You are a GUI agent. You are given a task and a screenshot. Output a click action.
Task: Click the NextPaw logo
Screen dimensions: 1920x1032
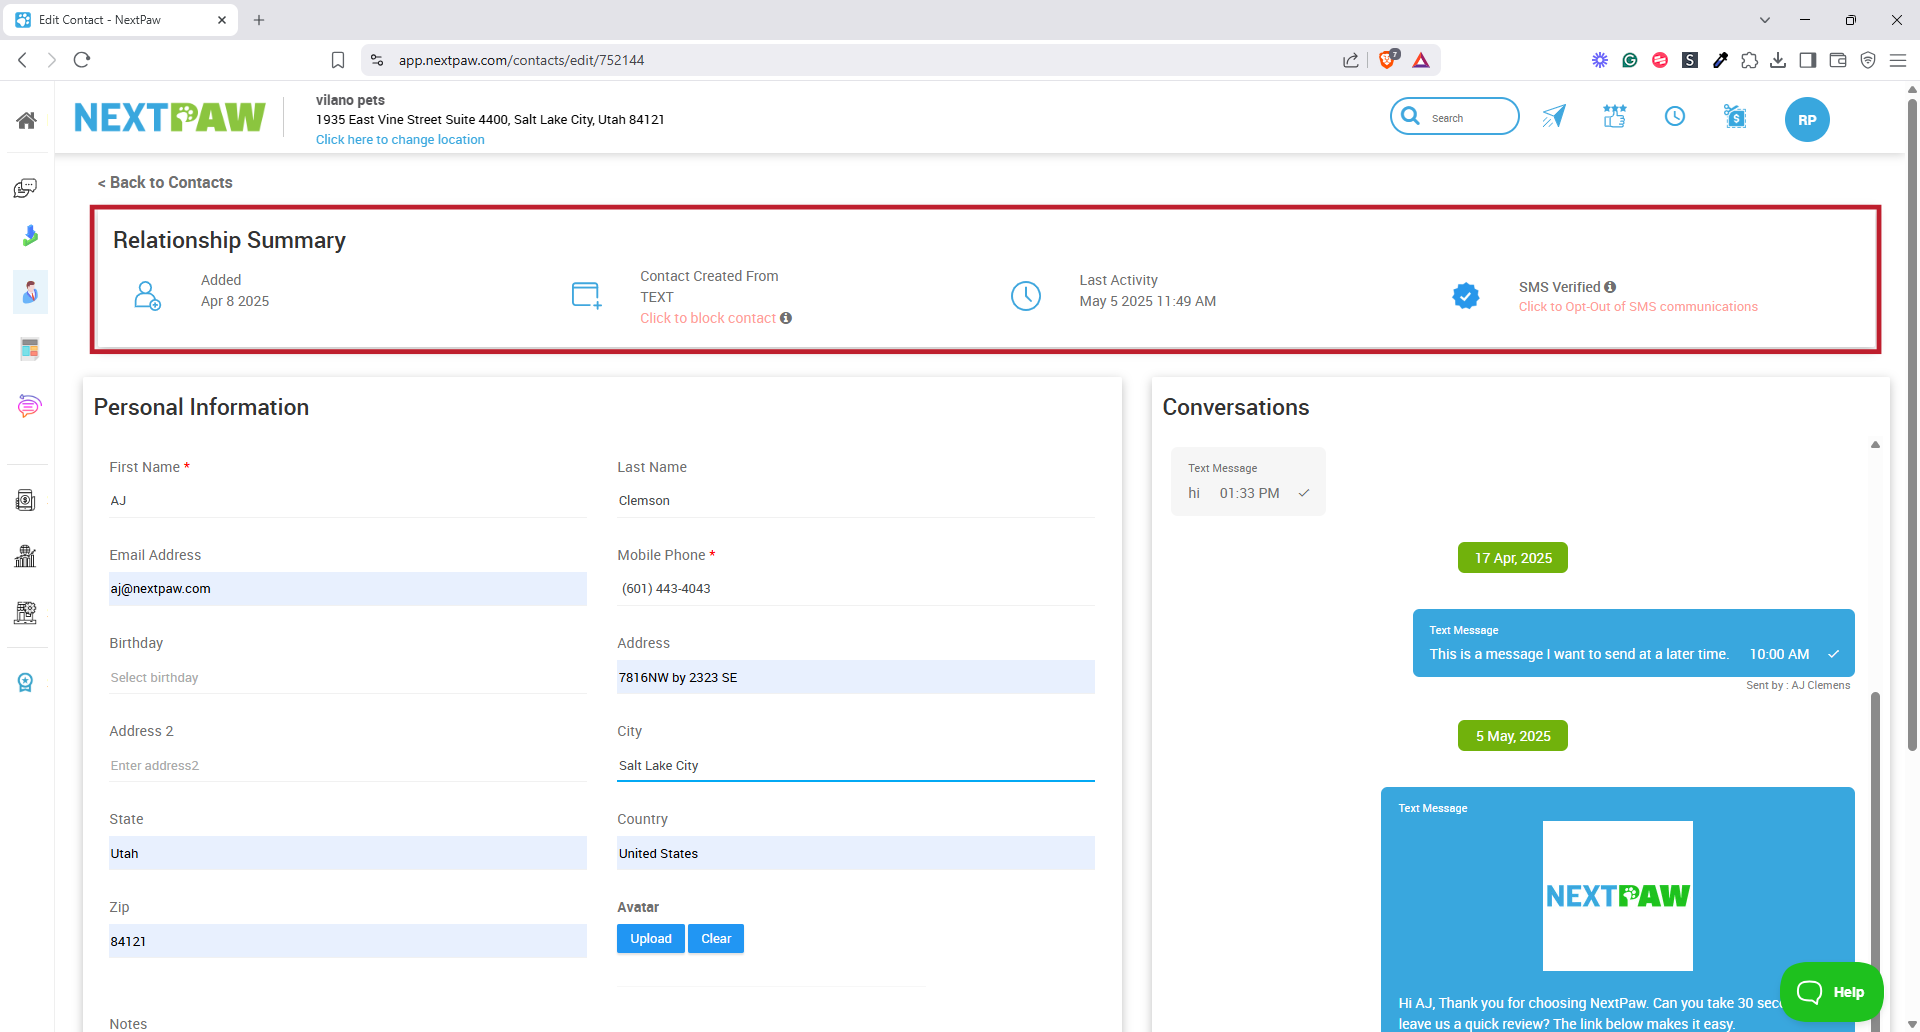click(170, 117)
